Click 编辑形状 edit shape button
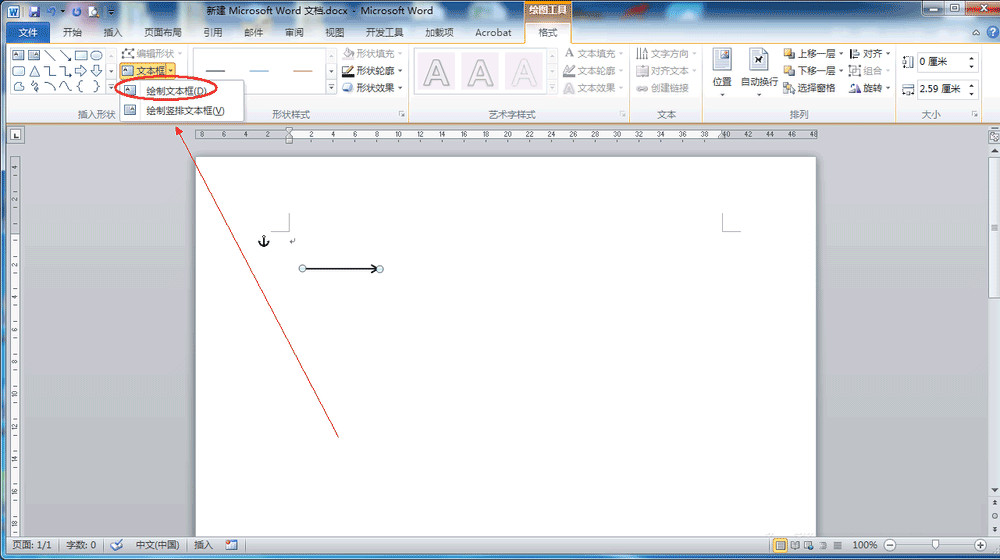1000x560 pixels. (151, 54)
